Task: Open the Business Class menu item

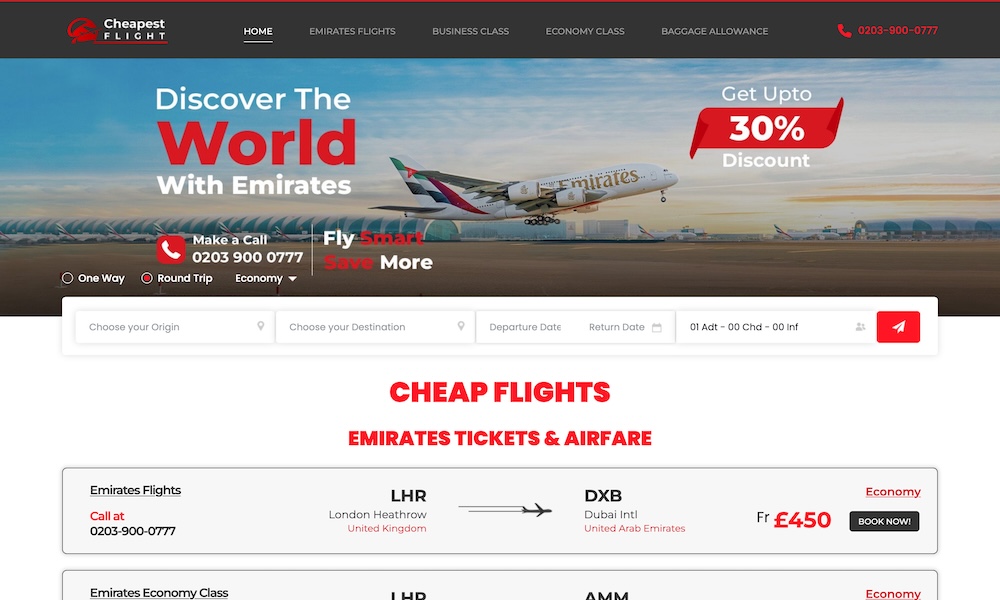Action: (470, 31)
